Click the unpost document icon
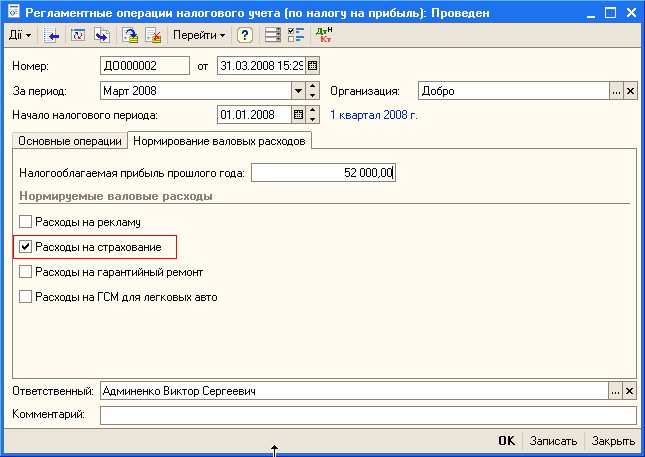 (153, 35)
